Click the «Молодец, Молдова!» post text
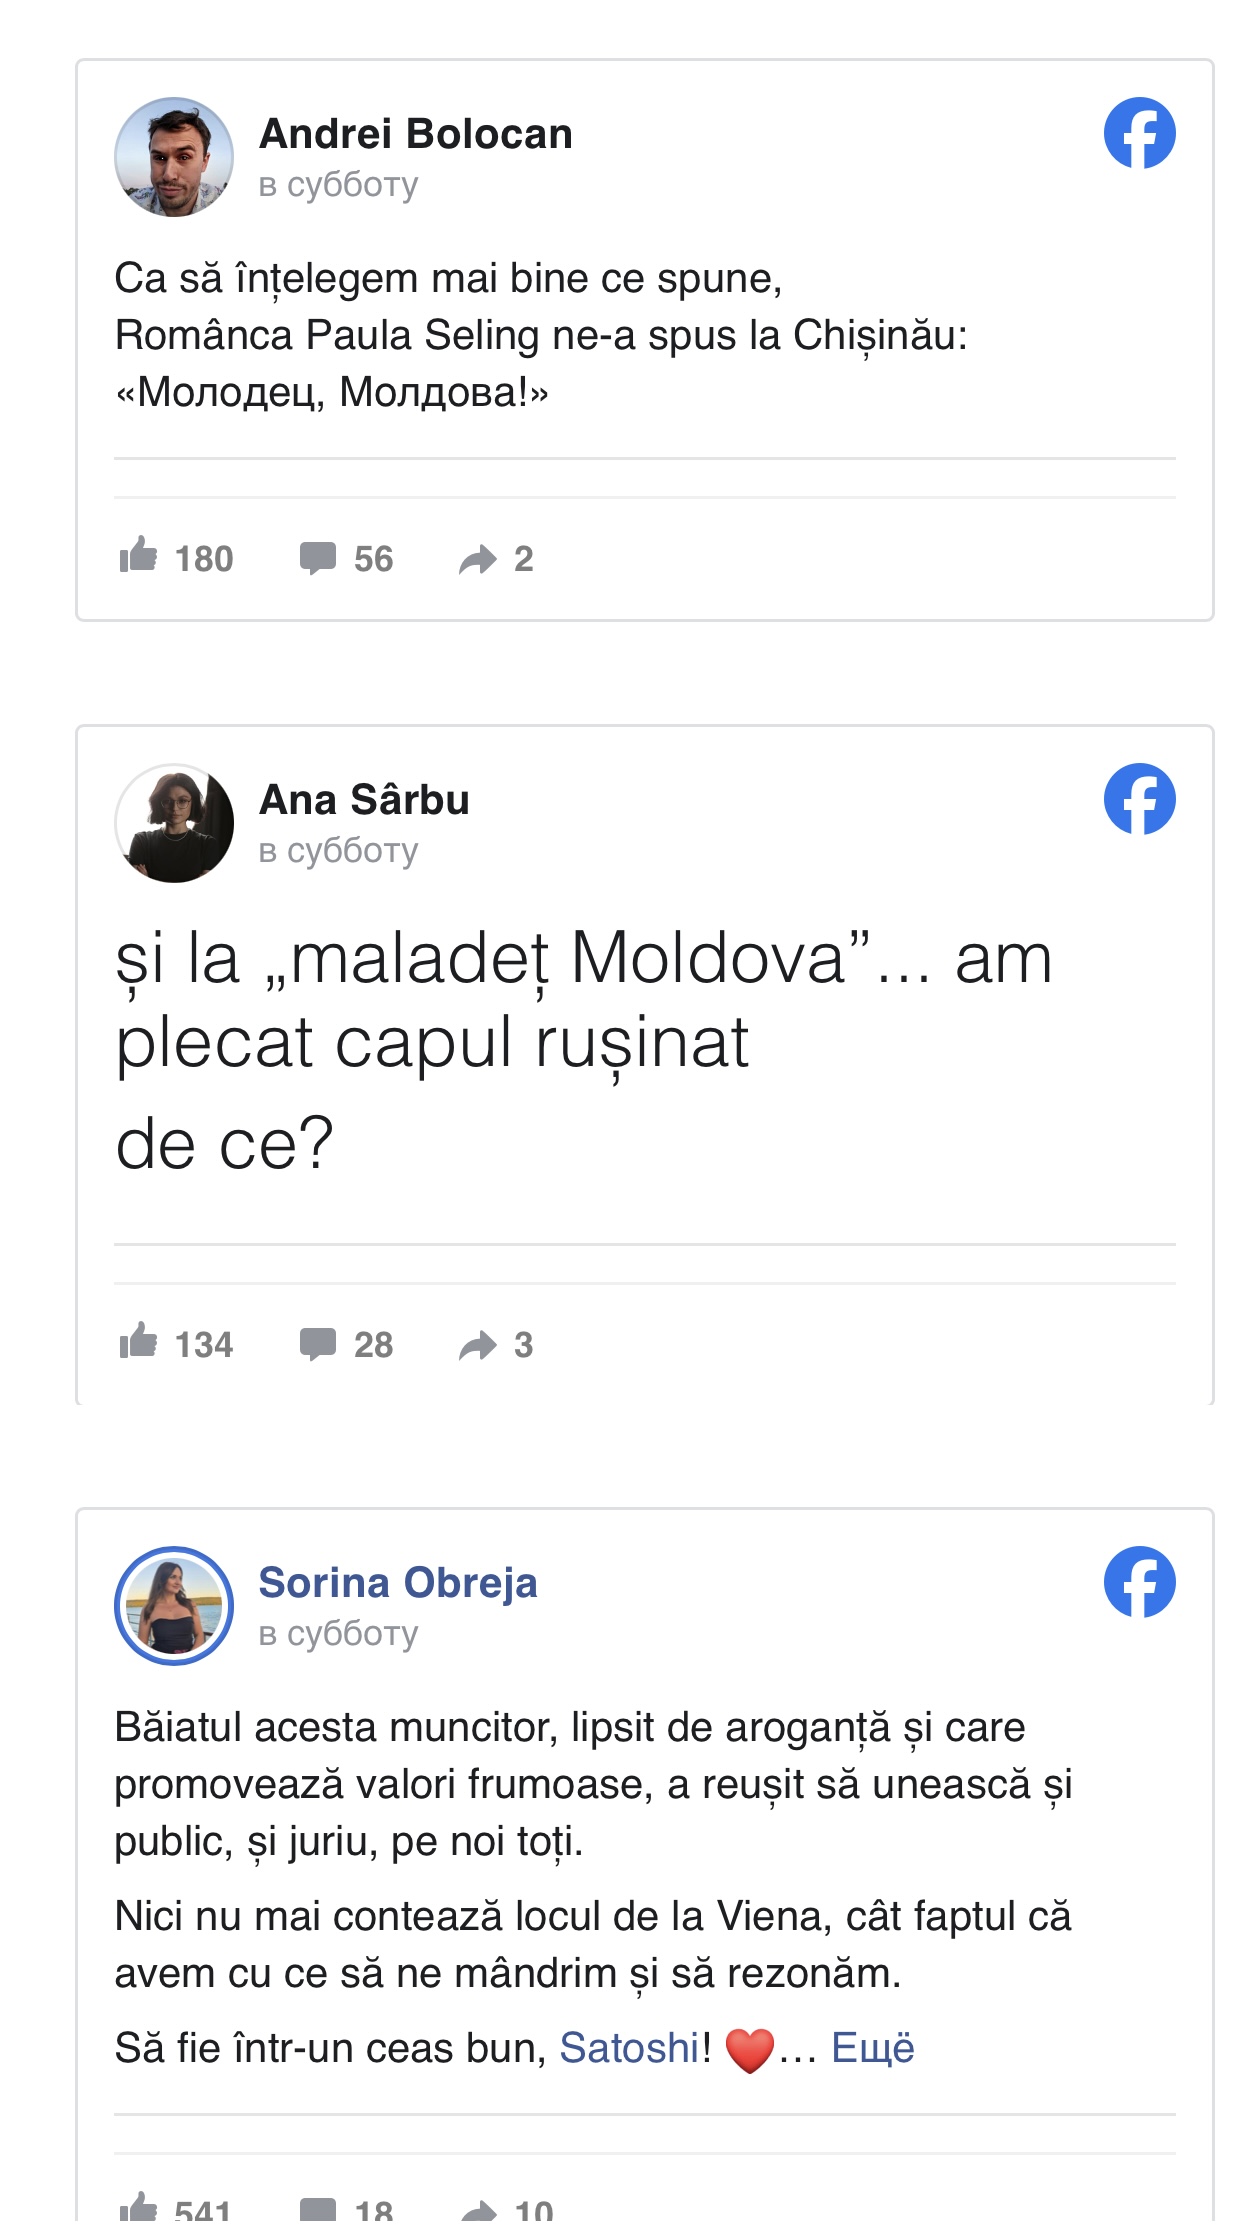Image resolution: width=1242 pixels, height=2226 pixels. pos(332,392)
